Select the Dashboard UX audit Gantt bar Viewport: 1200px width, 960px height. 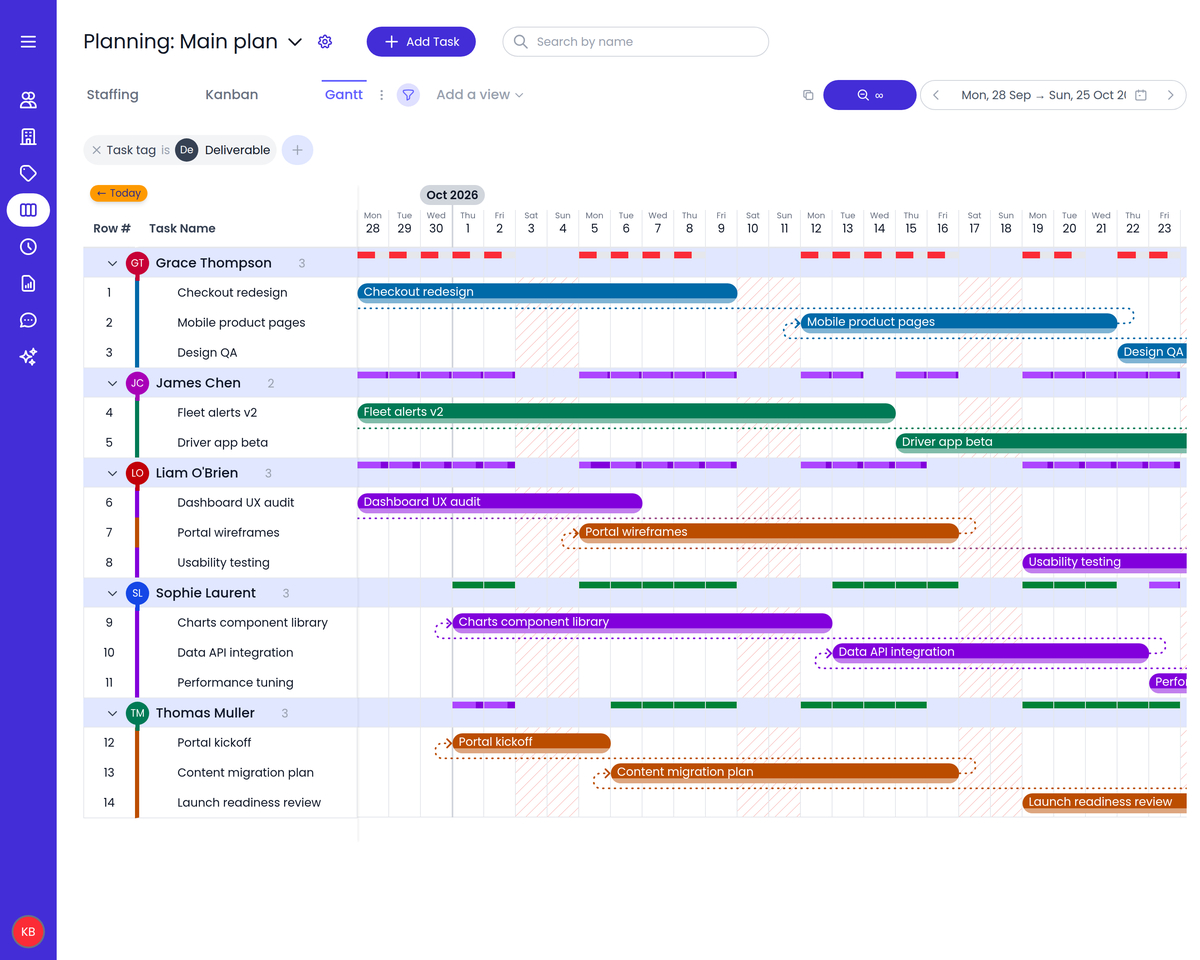click(500, 502)
